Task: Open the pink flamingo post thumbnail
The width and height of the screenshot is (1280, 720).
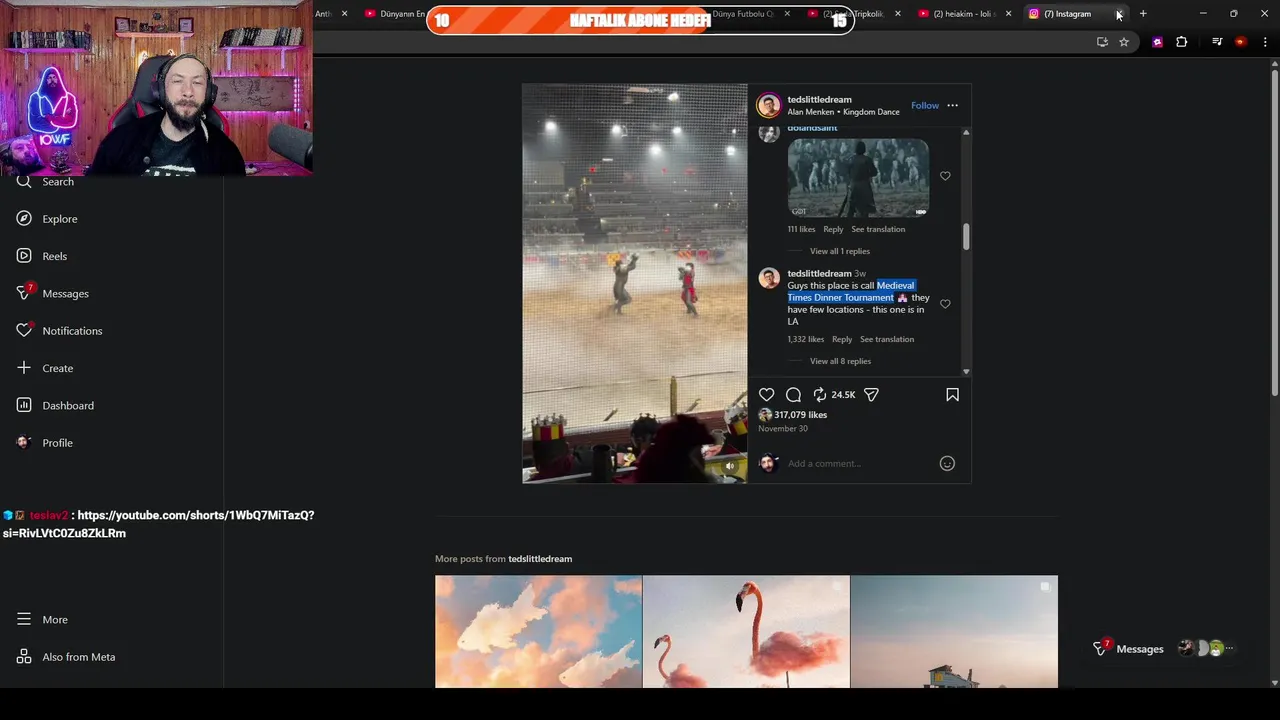Action: (x=746, y=632)
